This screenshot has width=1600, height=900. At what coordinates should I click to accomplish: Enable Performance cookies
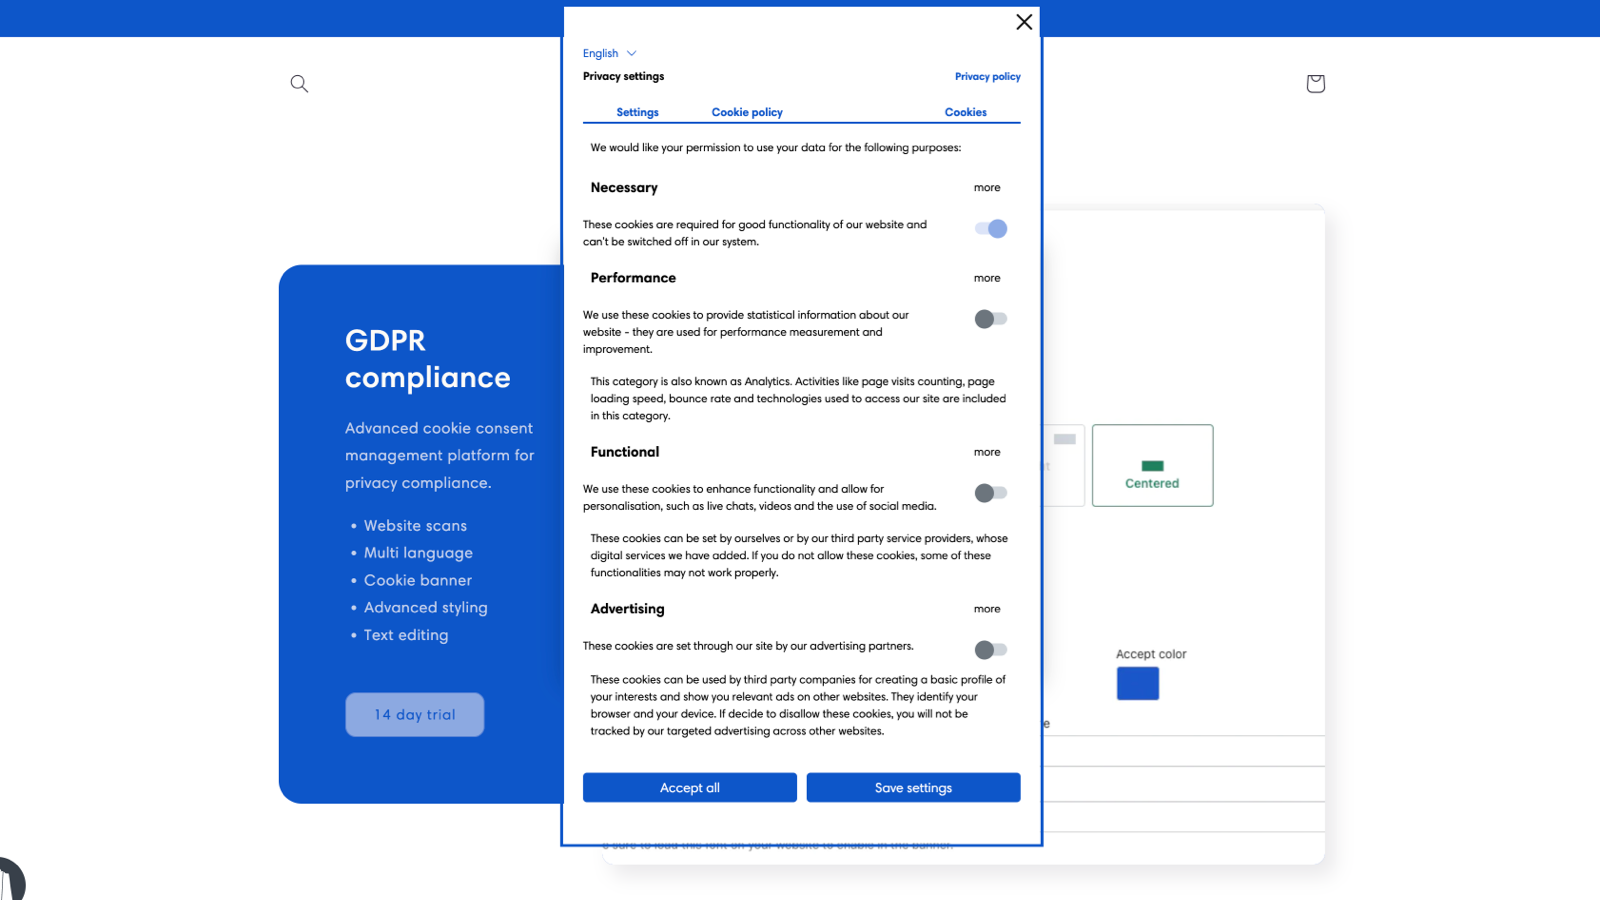point(990,319)
